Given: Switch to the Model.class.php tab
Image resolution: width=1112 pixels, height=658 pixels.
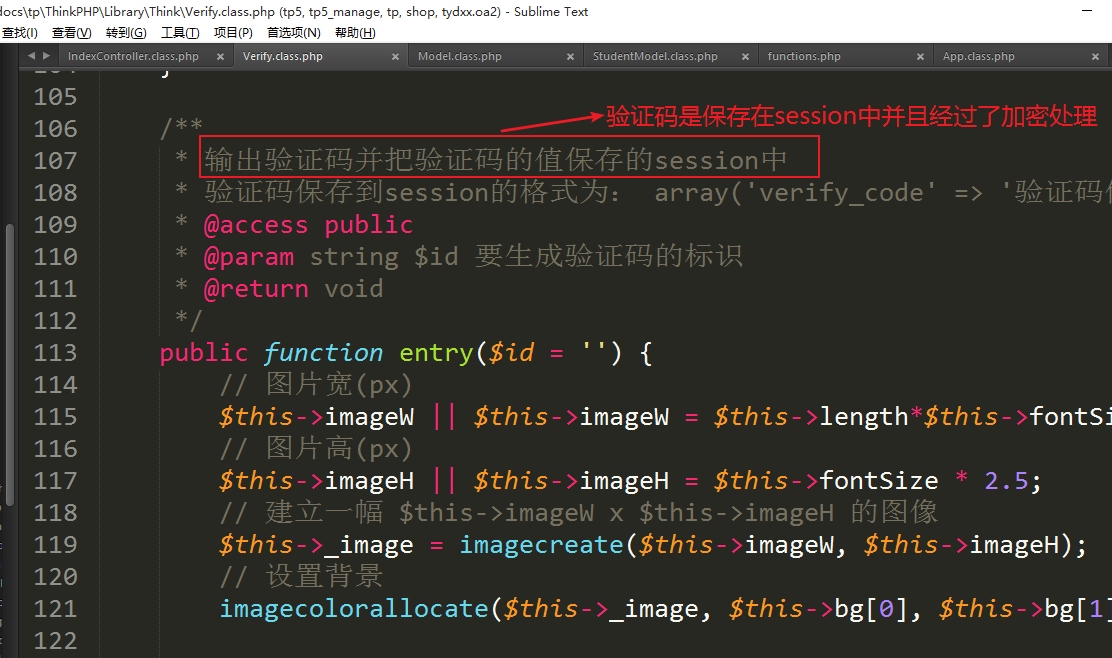Looking at the screenshot, I should 460,57.
